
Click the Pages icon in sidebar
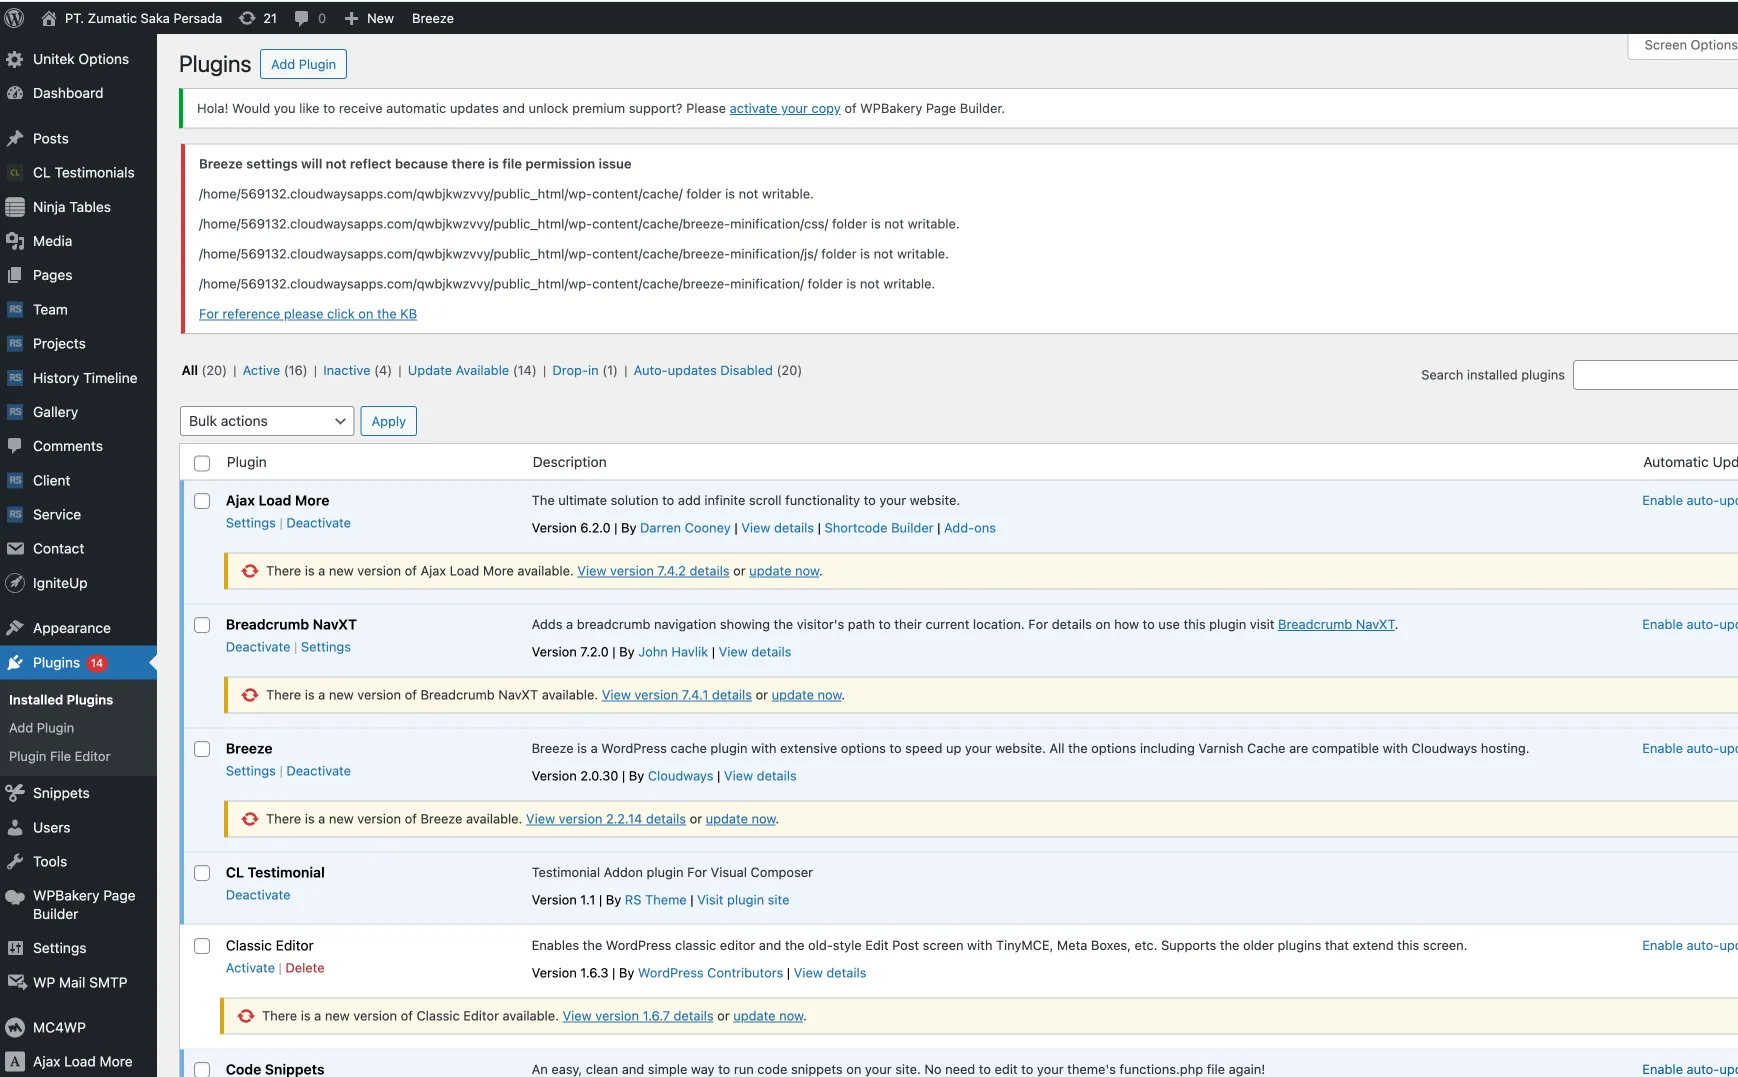(15, 275)
